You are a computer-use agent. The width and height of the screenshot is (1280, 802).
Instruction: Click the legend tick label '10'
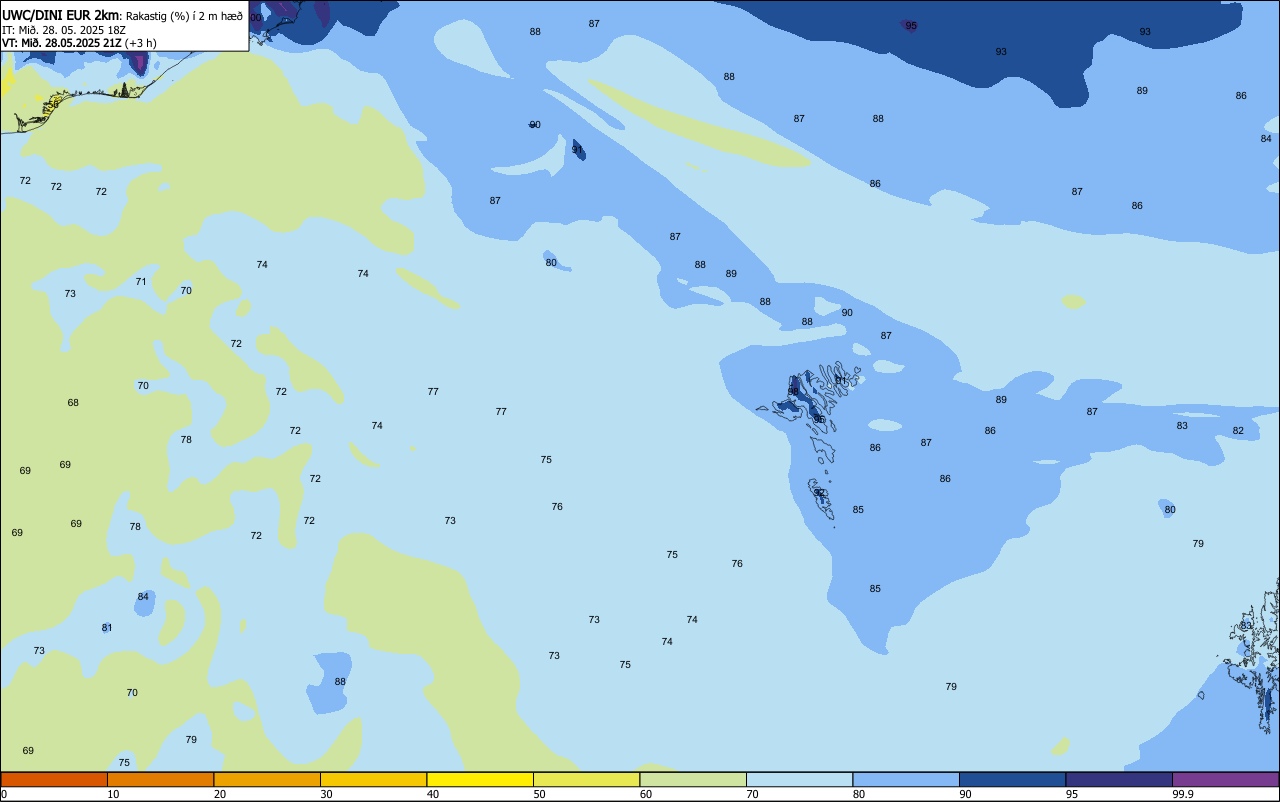(x=113, y=794)
